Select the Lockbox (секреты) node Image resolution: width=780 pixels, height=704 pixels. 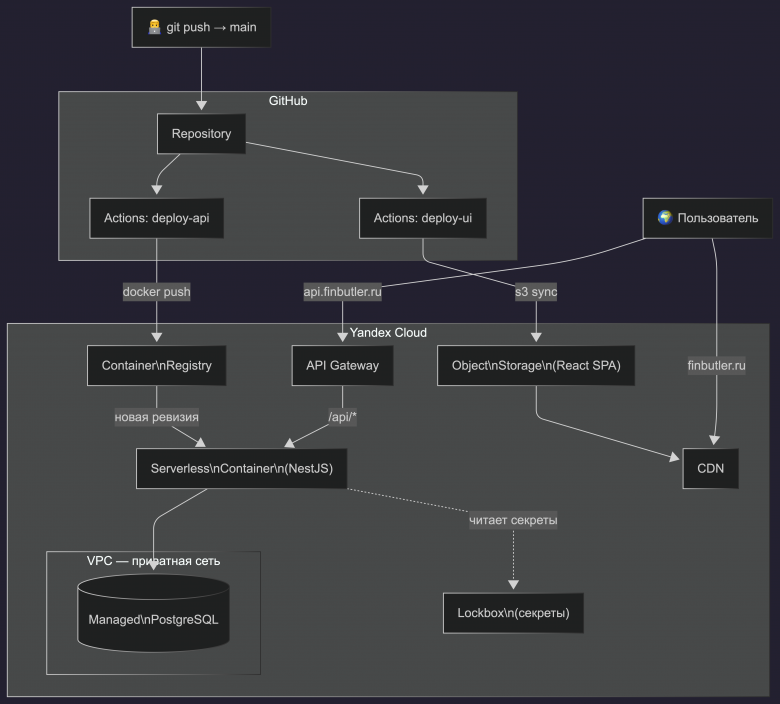[513, 613]
